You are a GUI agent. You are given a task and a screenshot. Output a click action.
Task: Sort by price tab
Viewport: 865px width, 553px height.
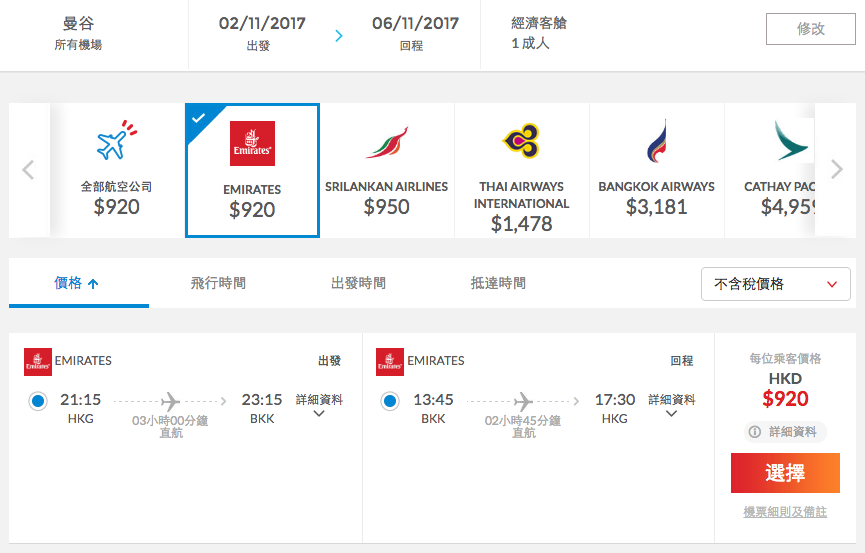[x=79, y=283]
